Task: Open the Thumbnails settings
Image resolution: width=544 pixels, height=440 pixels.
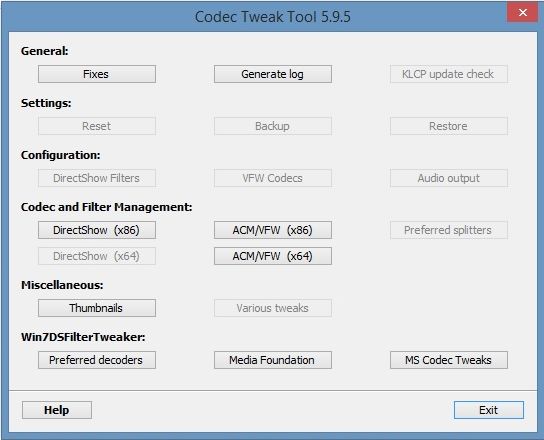Action: click(97, 308)
